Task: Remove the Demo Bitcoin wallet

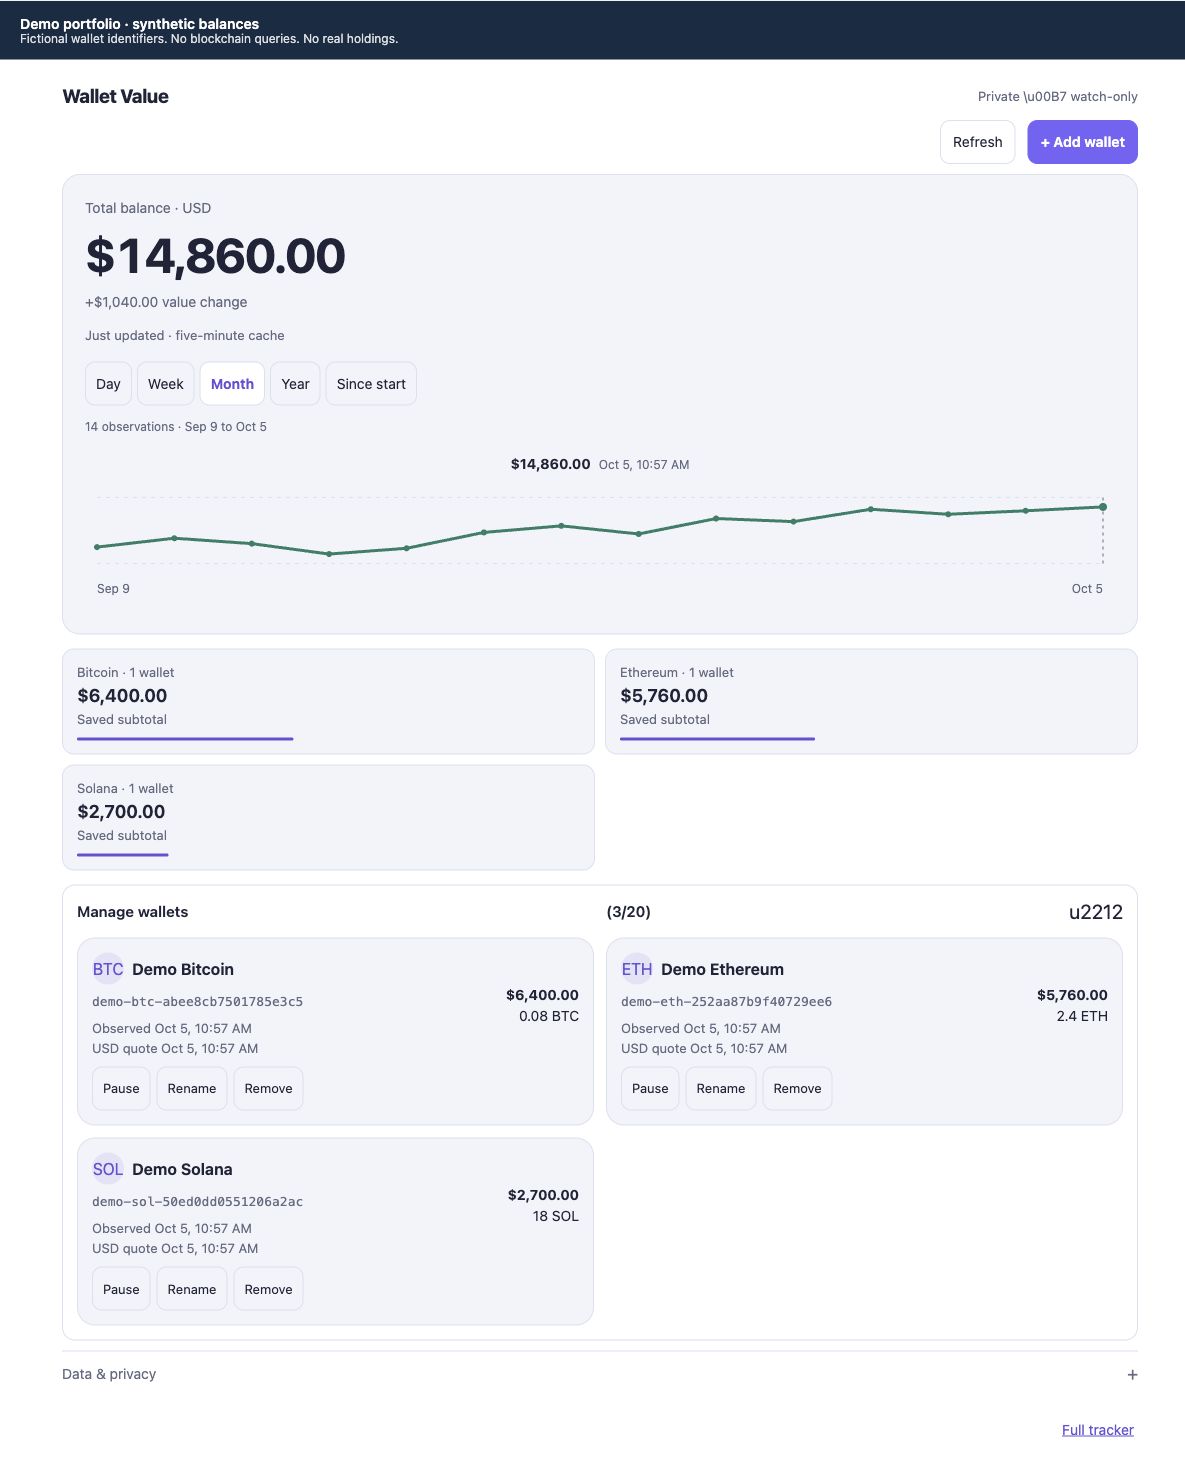Action: pyautogui.click(x=268, y=1089)
